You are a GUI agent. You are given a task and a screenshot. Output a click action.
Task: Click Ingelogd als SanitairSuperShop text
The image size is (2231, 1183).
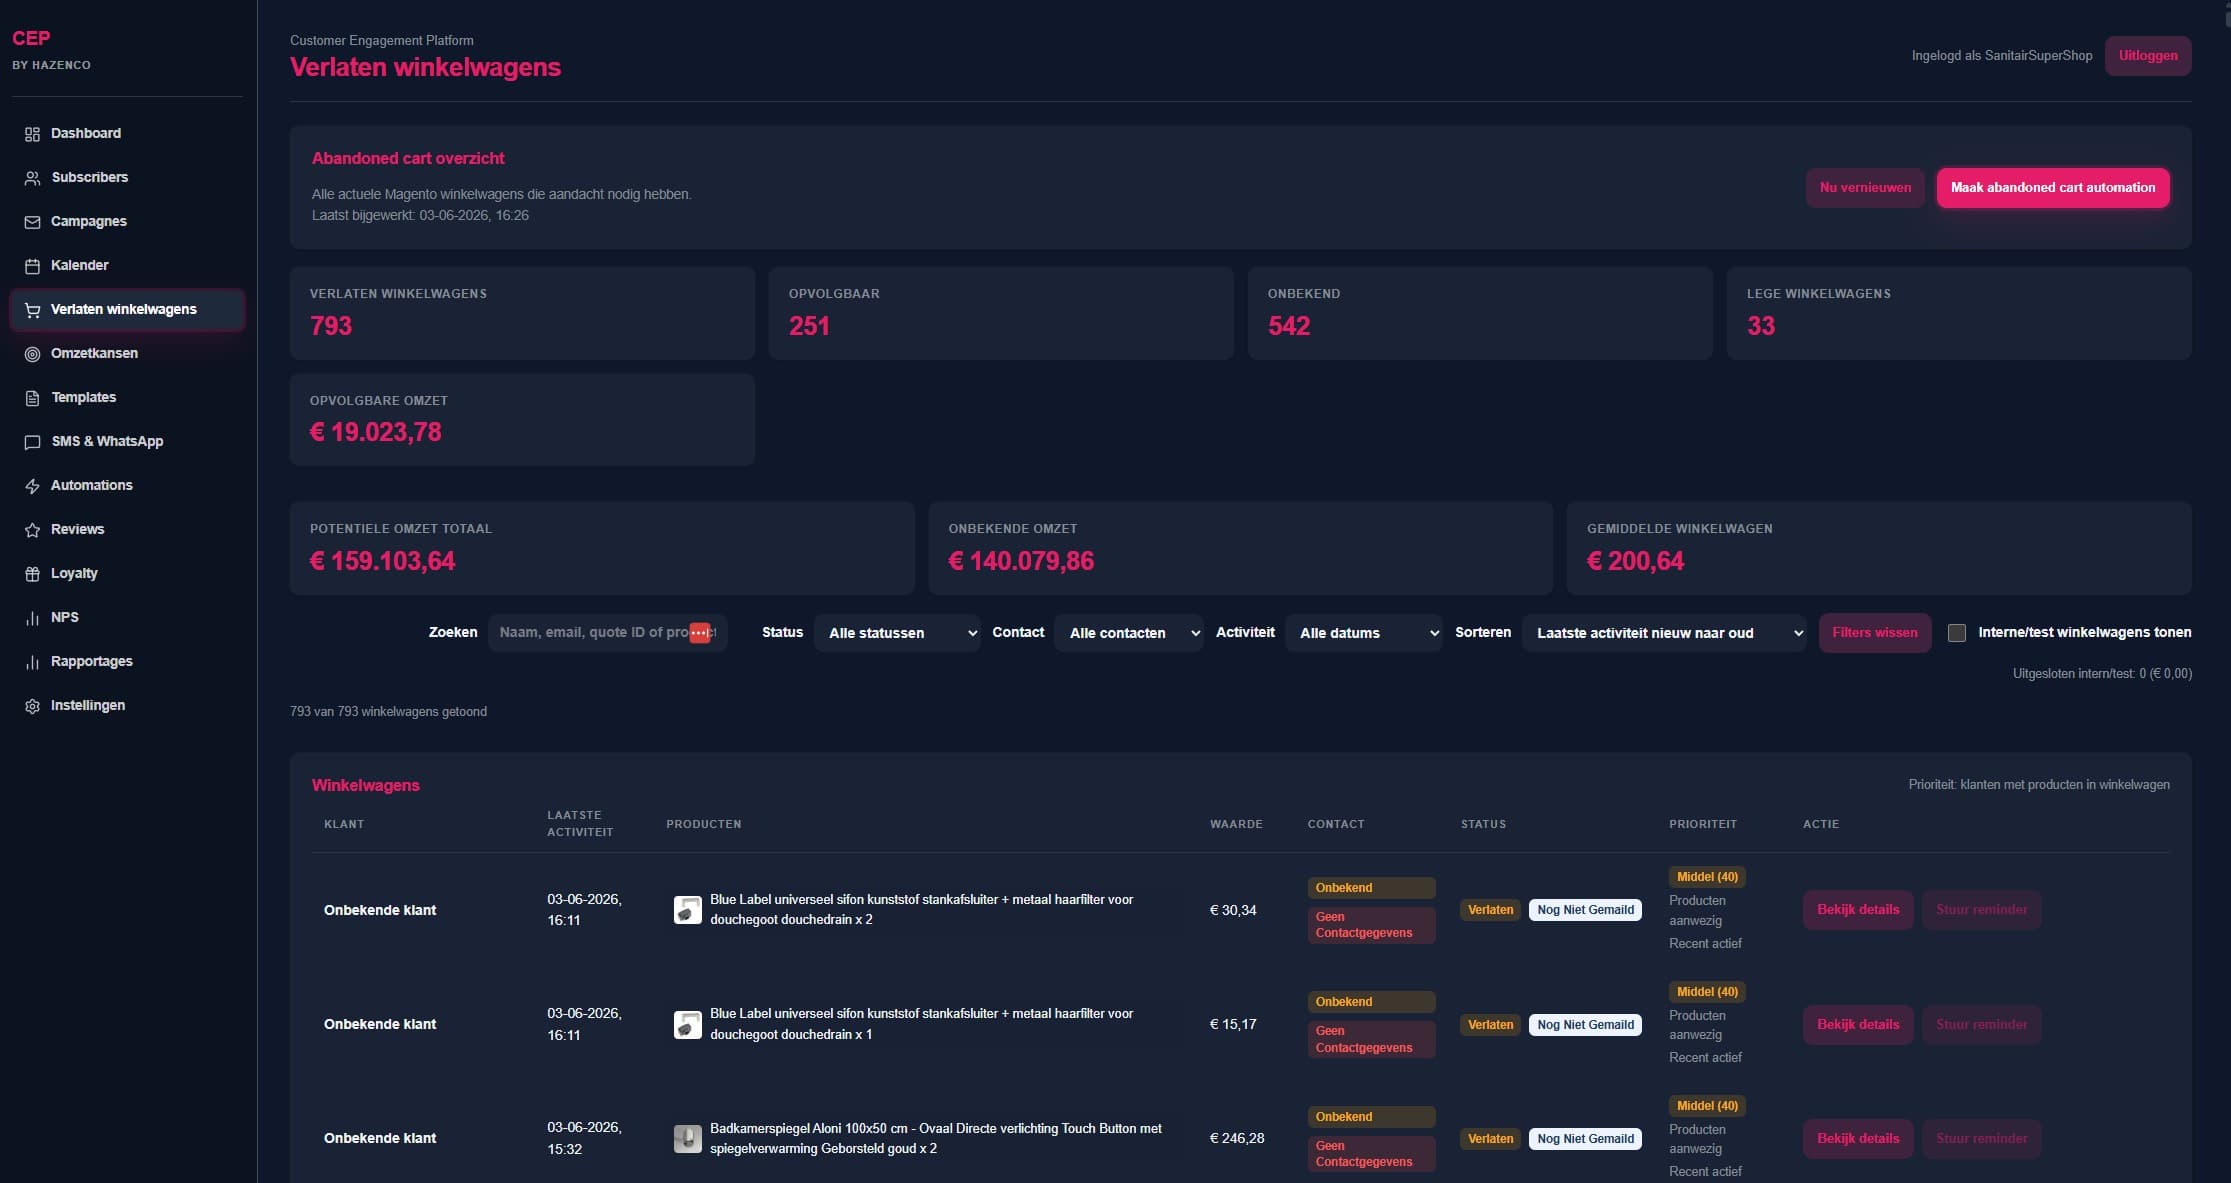(2002, 56)
